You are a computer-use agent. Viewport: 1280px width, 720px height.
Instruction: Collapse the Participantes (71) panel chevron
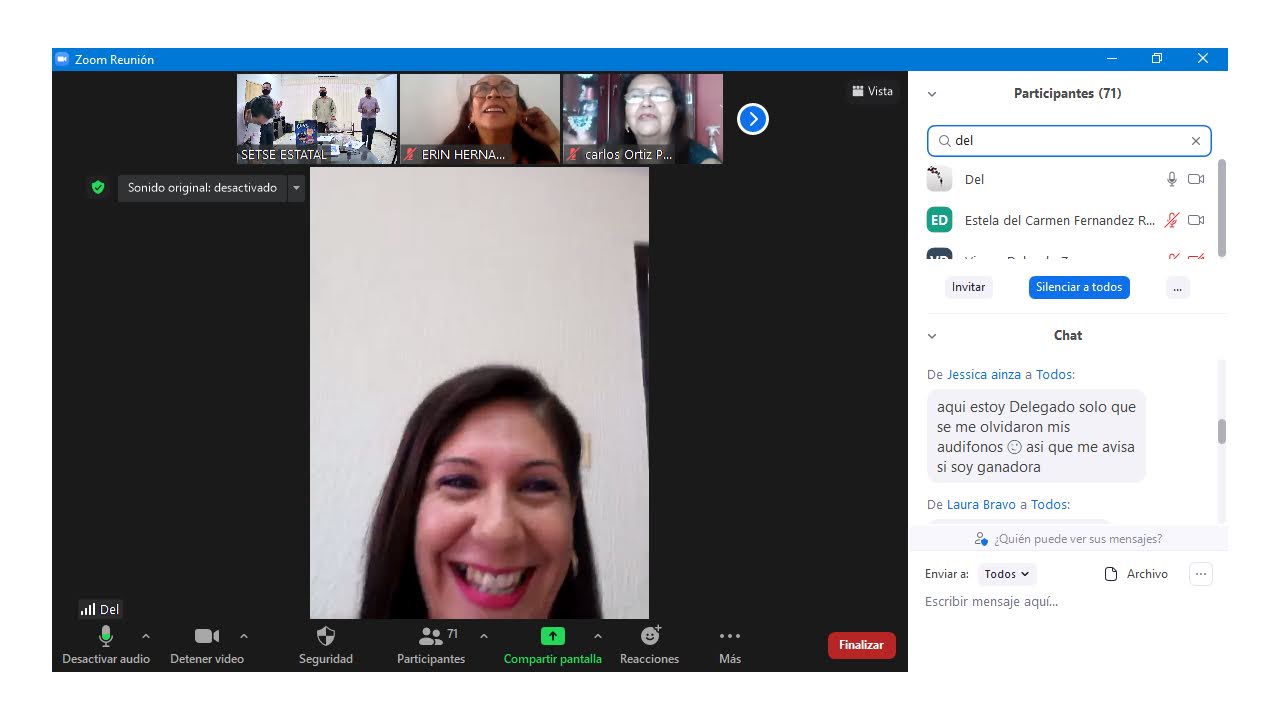pos(932,94)
